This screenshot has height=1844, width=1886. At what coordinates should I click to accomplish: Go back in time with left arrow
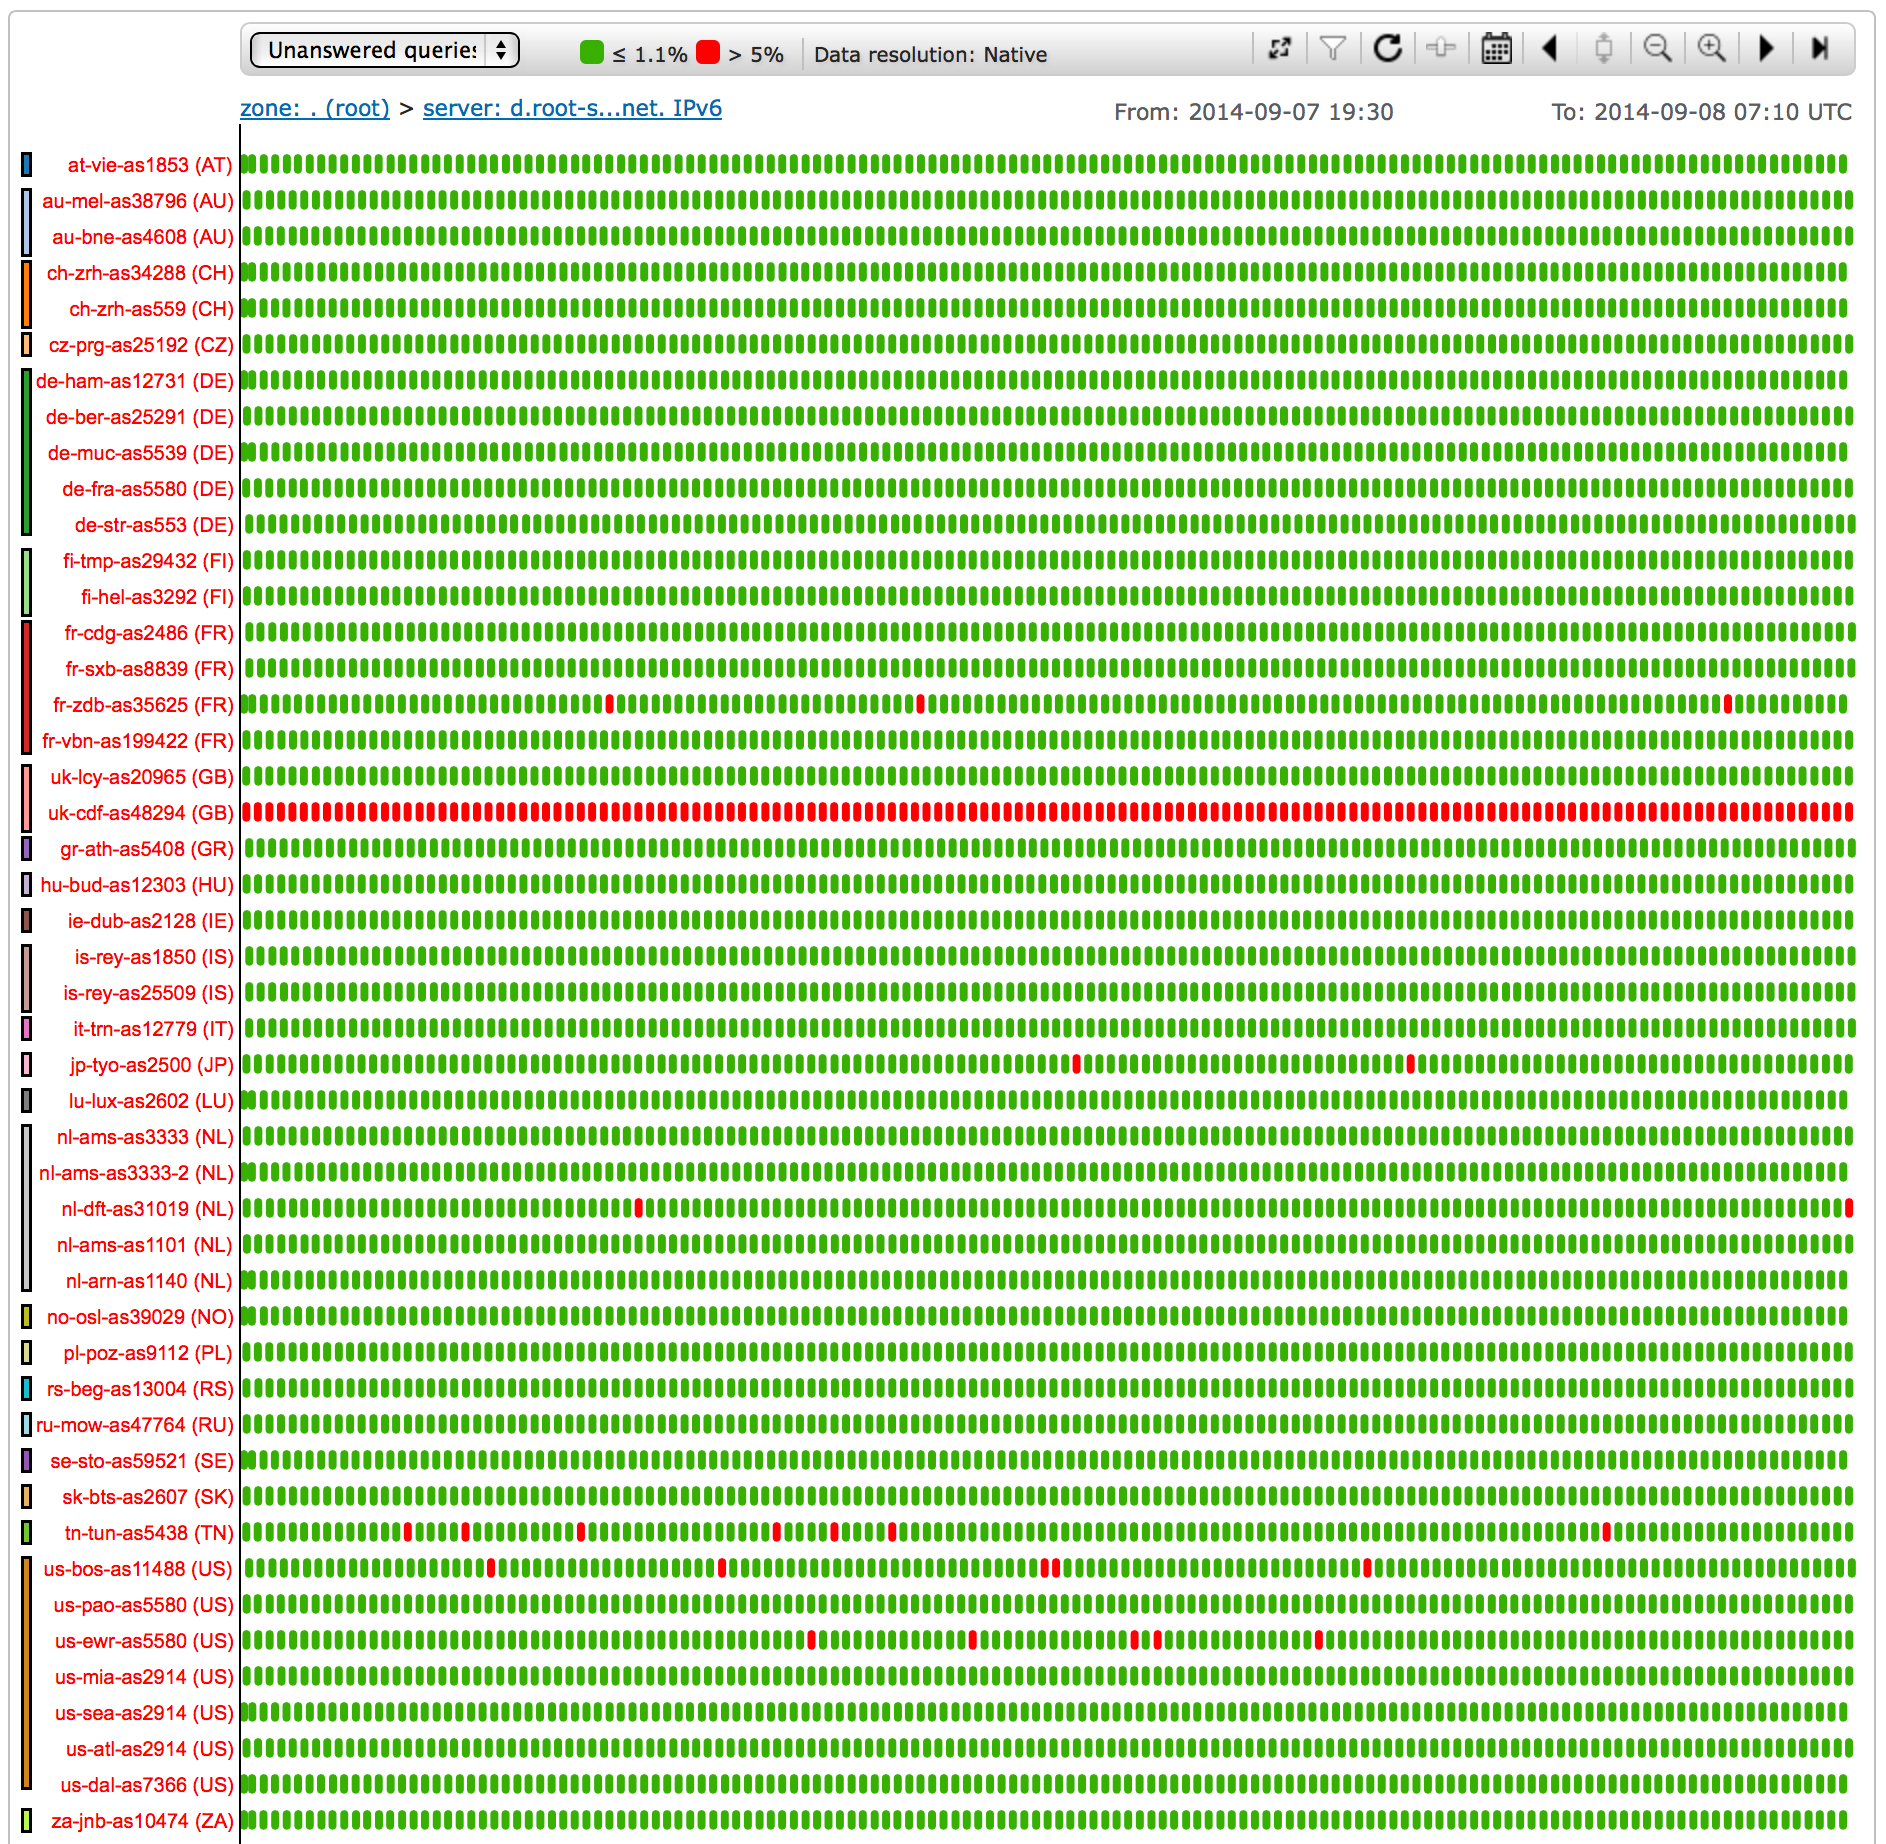pyautogui.click(x=1550, y=49)
